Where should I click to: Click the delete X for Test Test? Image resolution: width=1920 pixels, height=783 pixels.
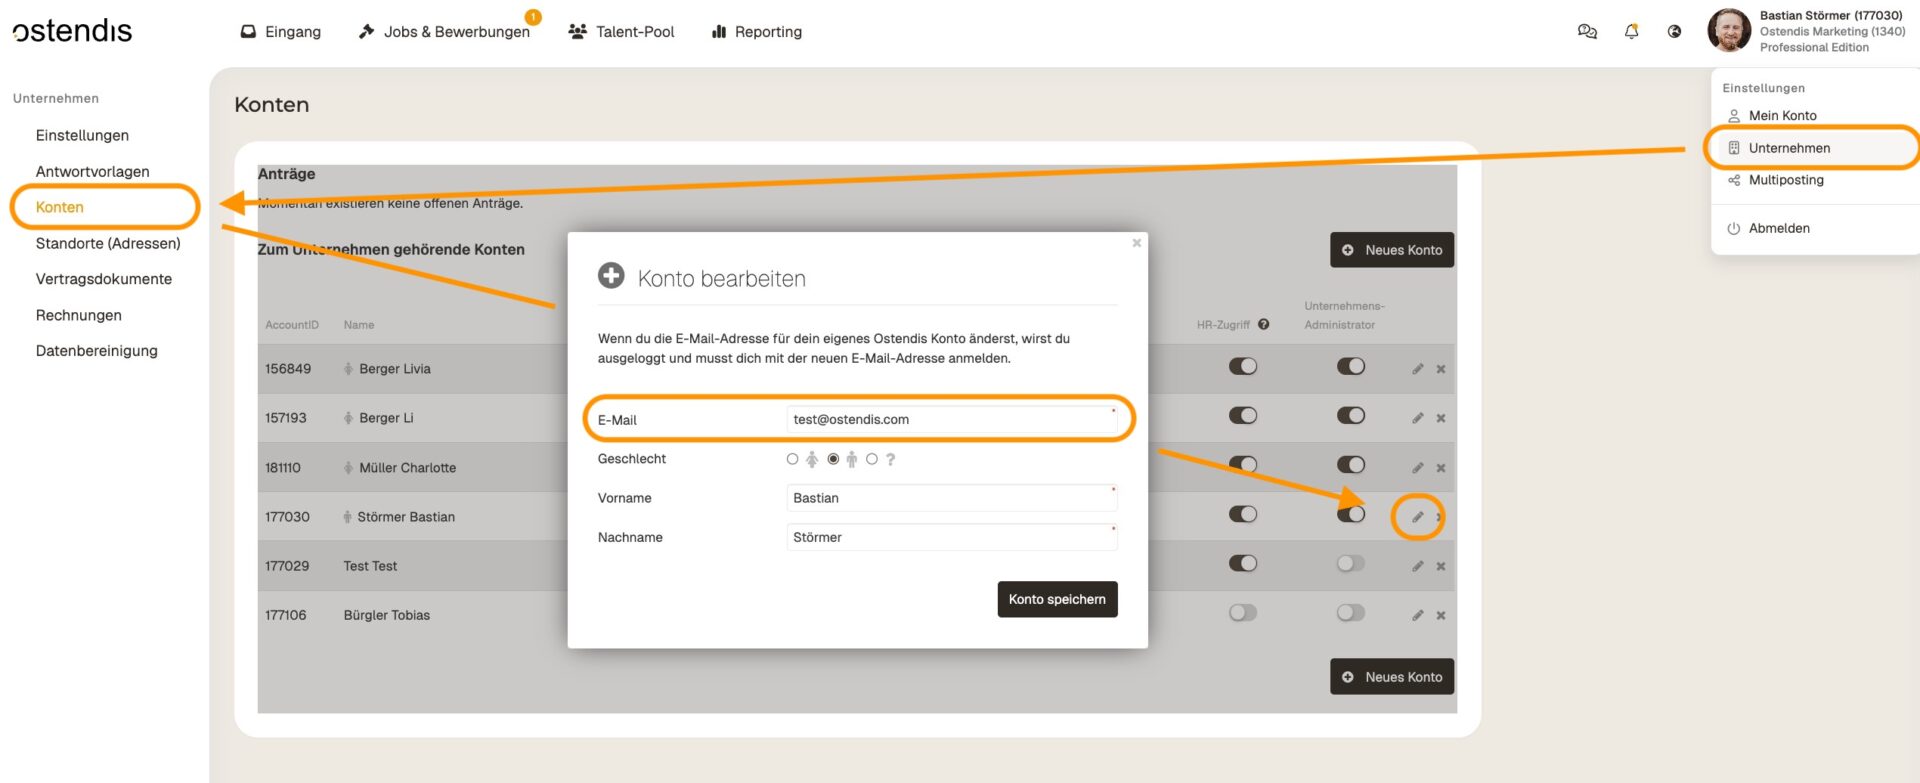(x=1441, y=566)
